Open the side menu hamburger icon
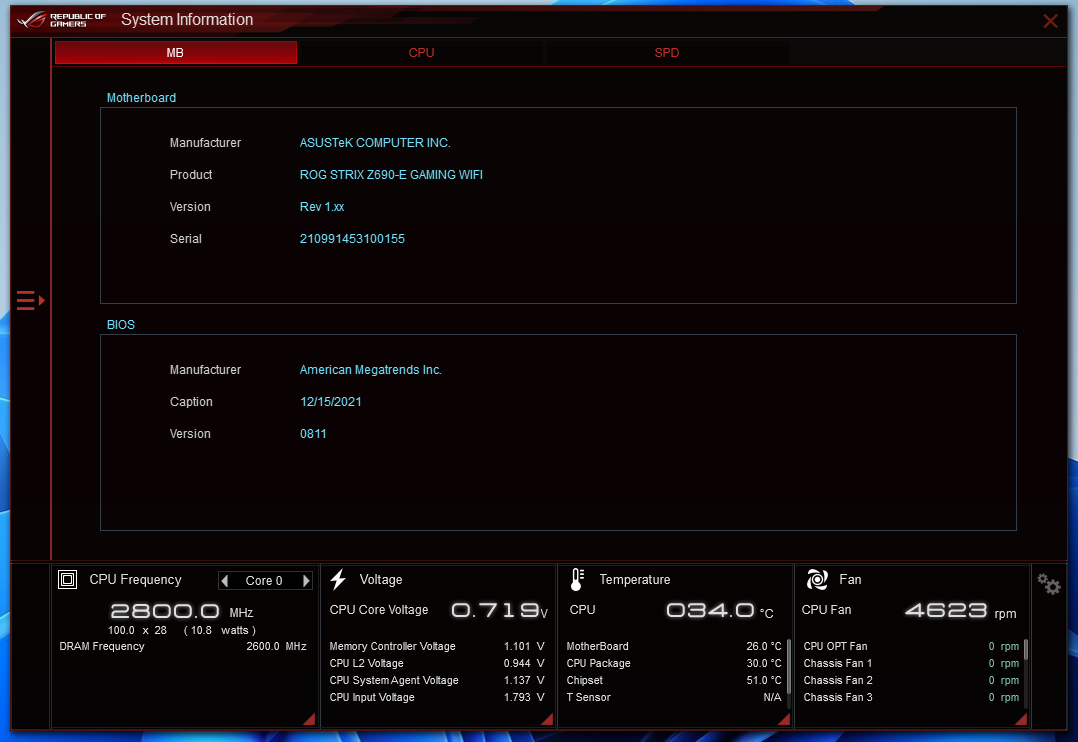 click(x=30, y=301)
